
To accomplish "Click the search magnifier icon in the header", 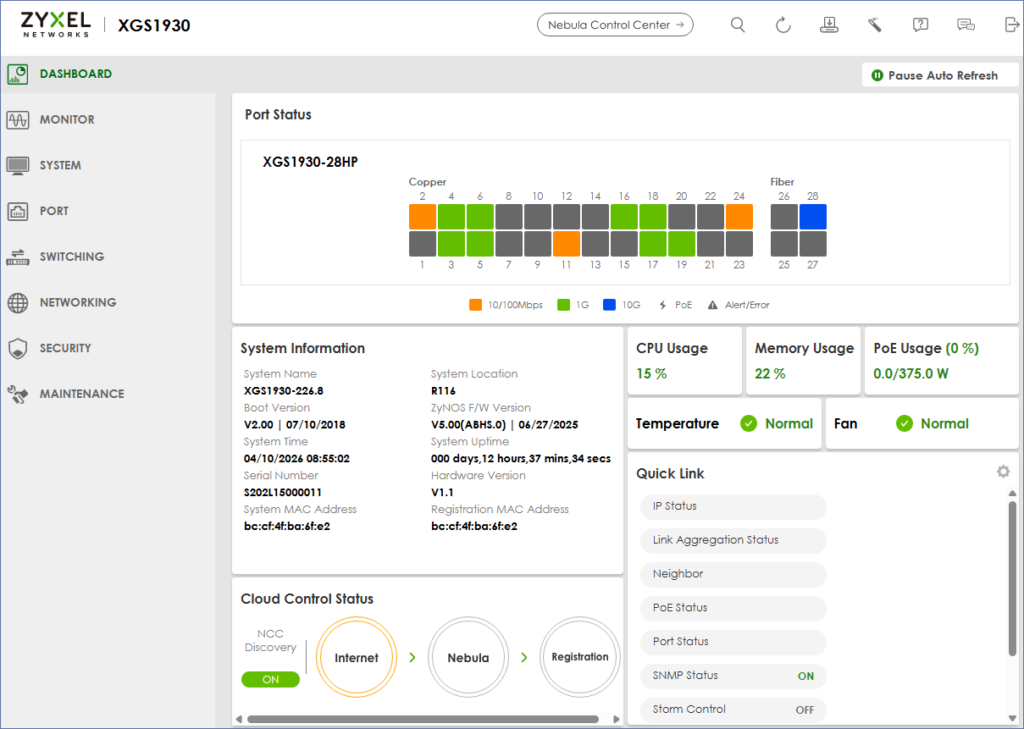I will [738, 25].
